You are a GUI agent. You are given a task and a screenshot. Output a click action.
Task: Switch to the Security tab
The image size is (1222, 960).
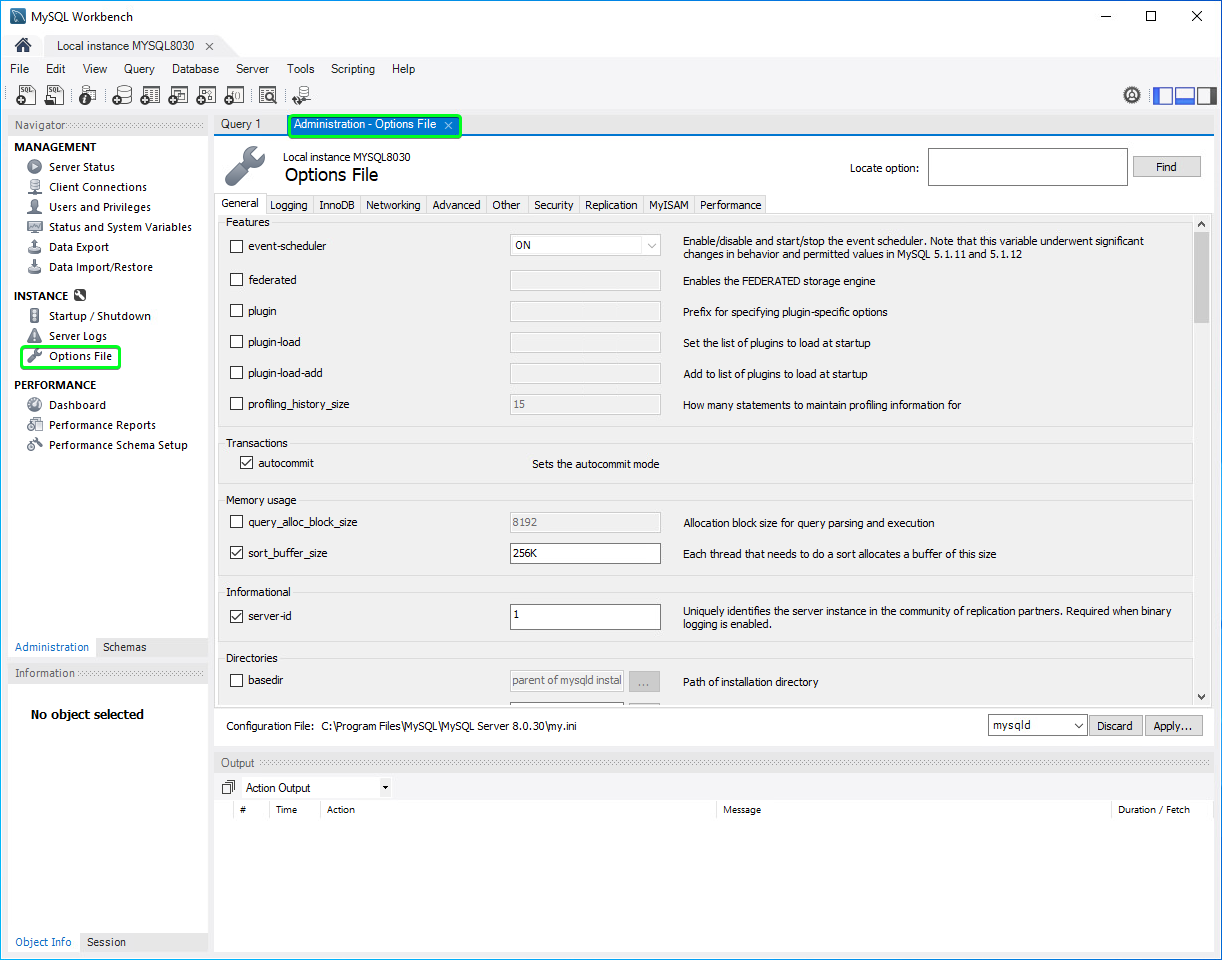pyautogui.click(x=553, y=205)
